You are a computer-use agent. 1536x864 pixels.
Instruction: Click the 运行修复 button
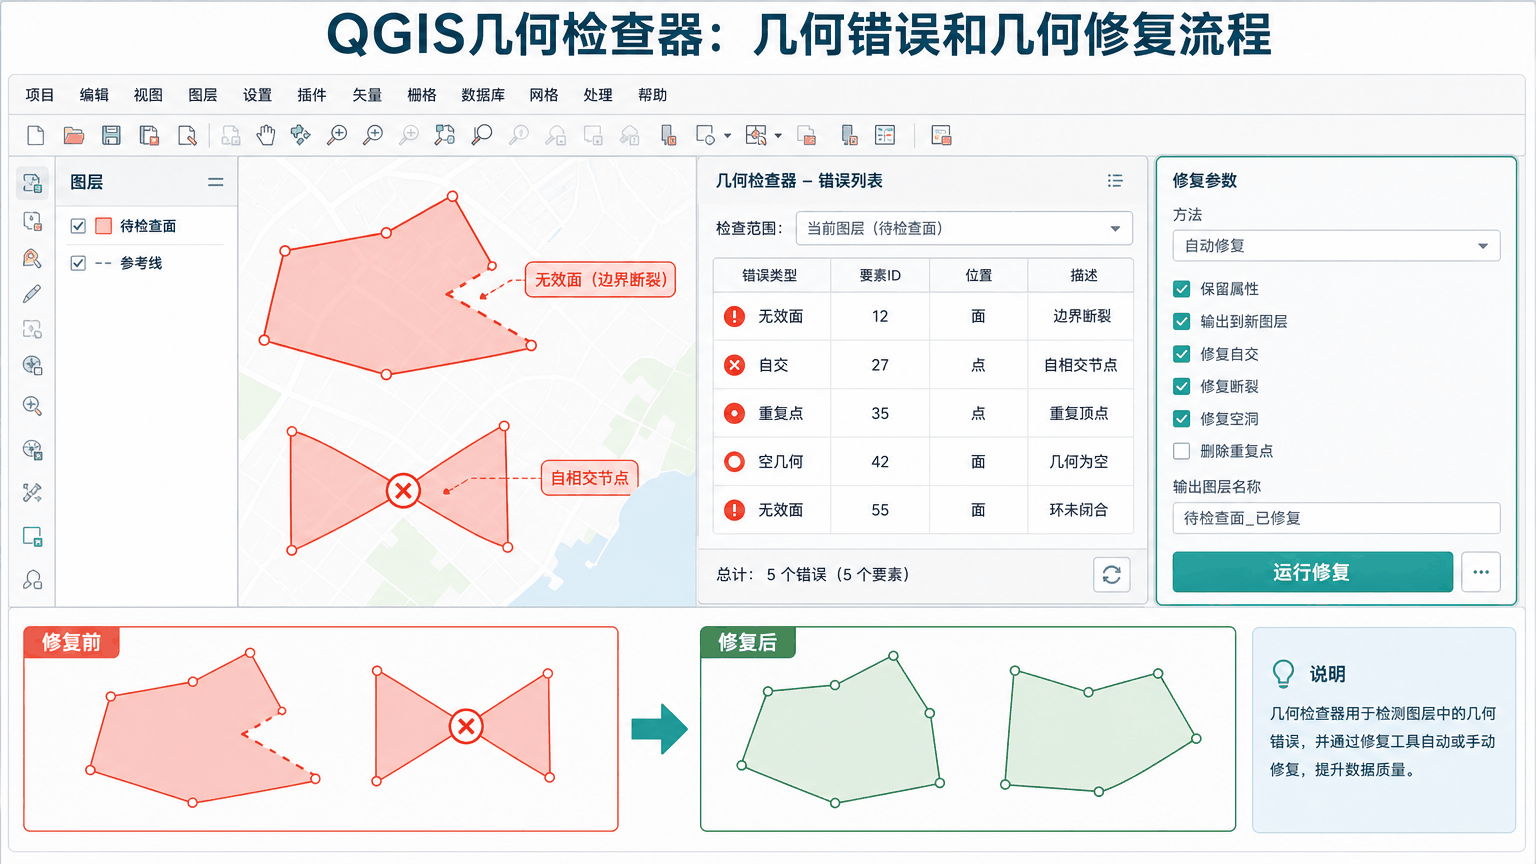click(1312, 572)
